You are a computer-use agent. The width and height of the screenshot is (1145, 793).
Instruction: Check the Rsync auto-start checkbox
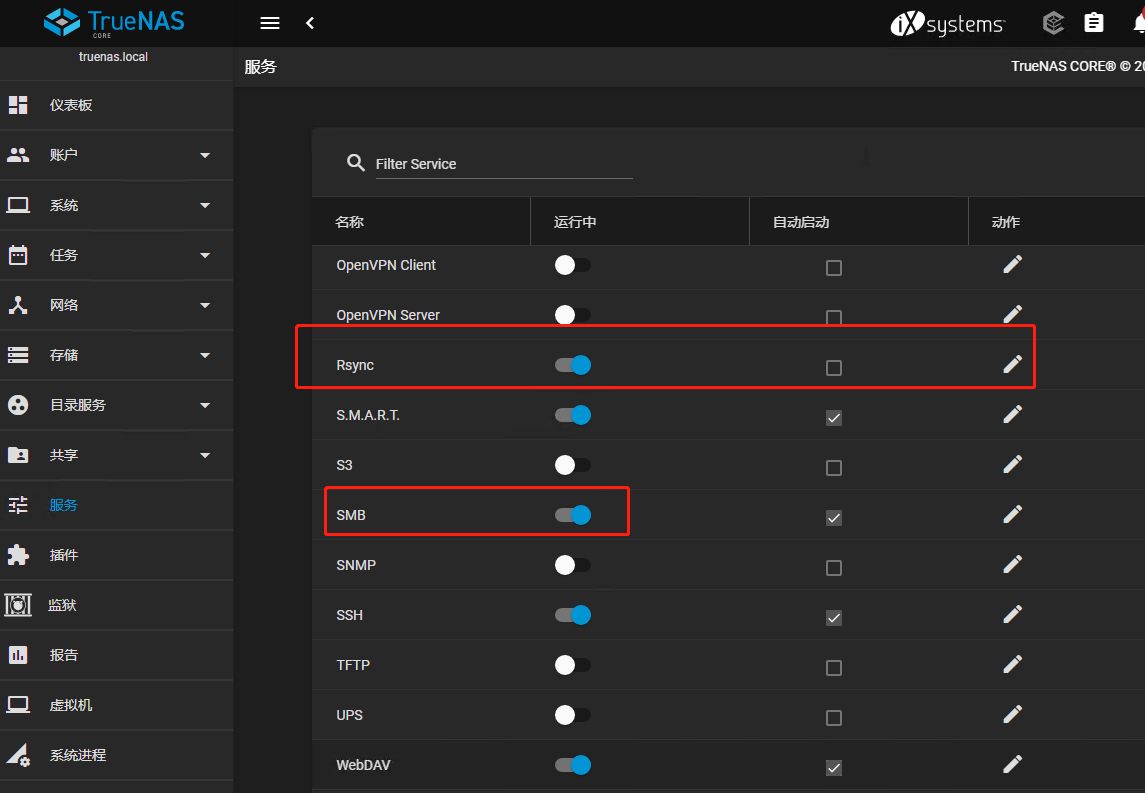tap(834, 368)
